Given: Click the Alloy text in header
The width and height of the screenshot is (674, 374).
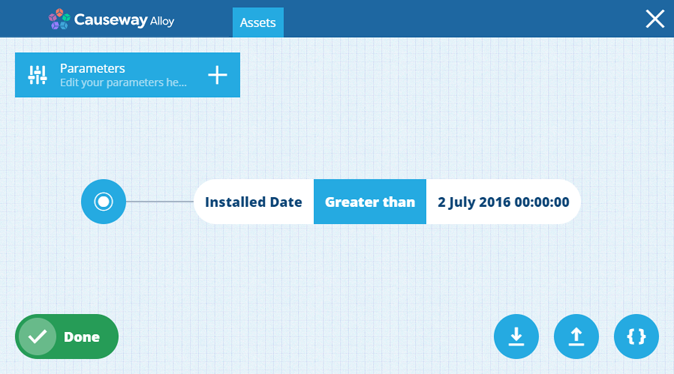Looking at the screenshot, I should 162,21.
